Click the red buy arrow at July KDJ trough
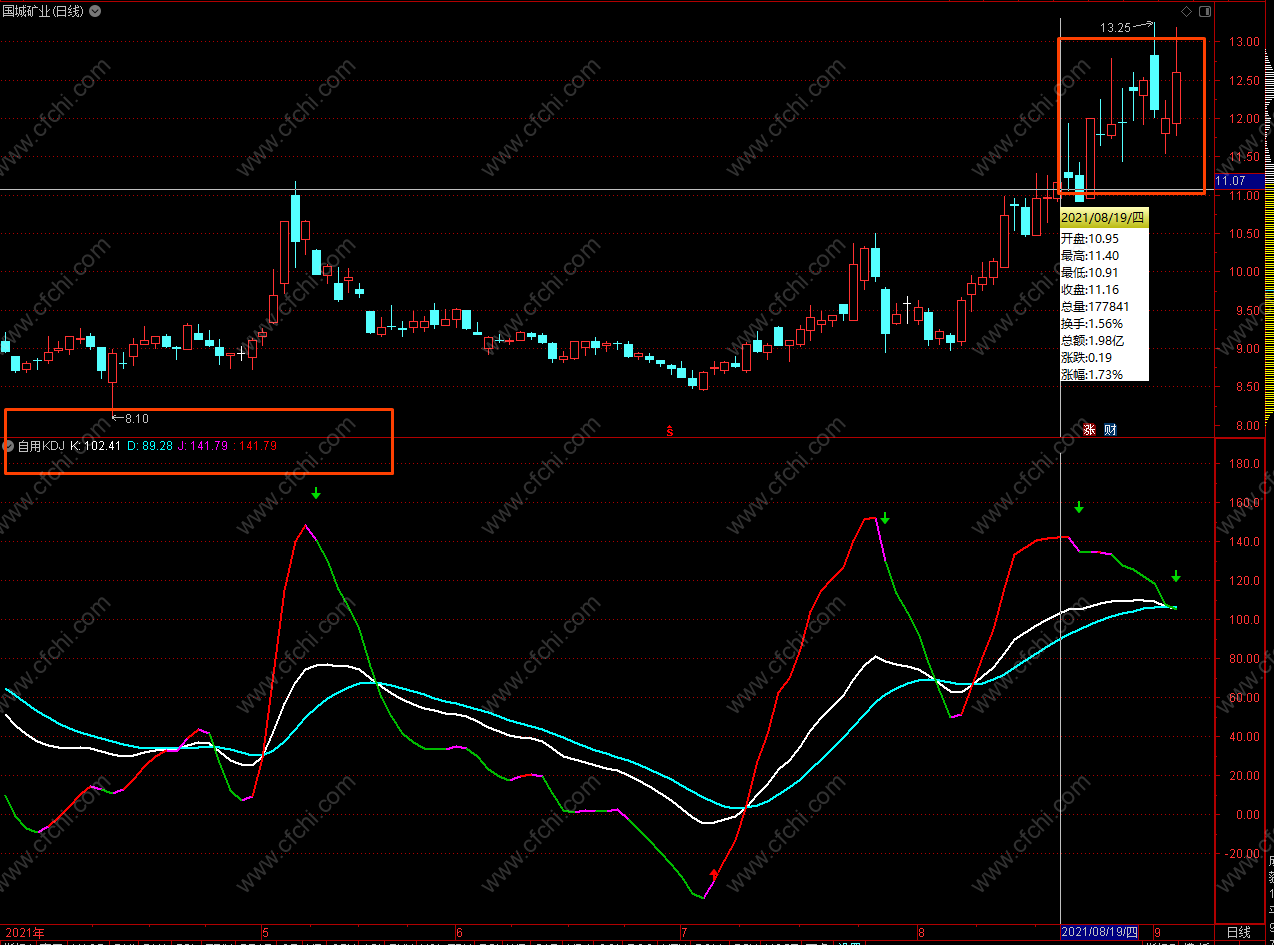 click(713, 875)
